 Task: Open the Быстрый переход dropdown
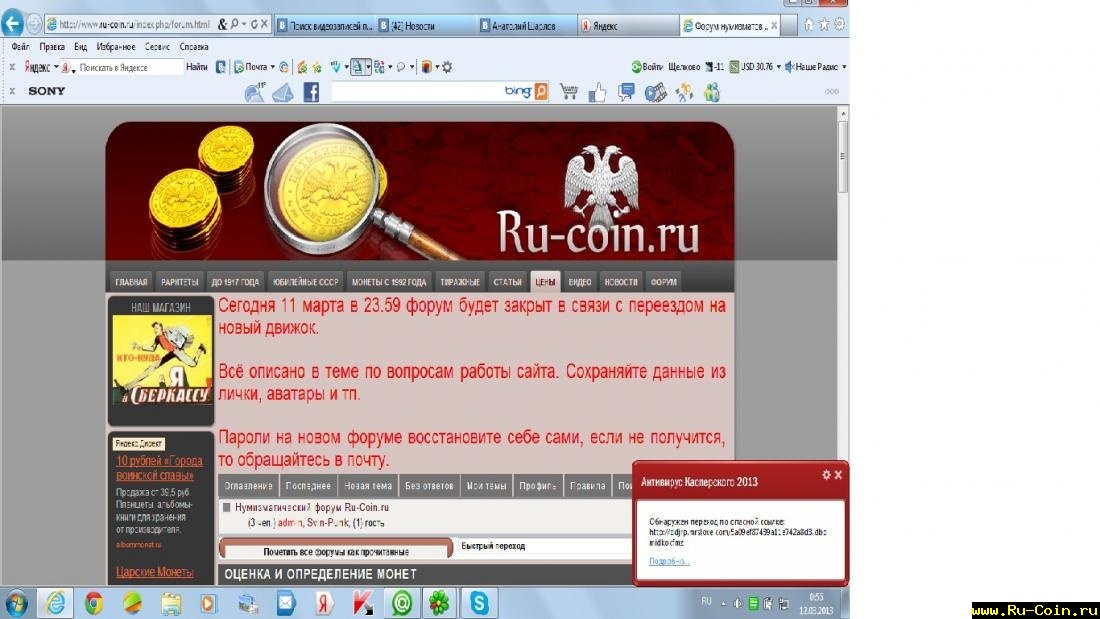(544, 546)
